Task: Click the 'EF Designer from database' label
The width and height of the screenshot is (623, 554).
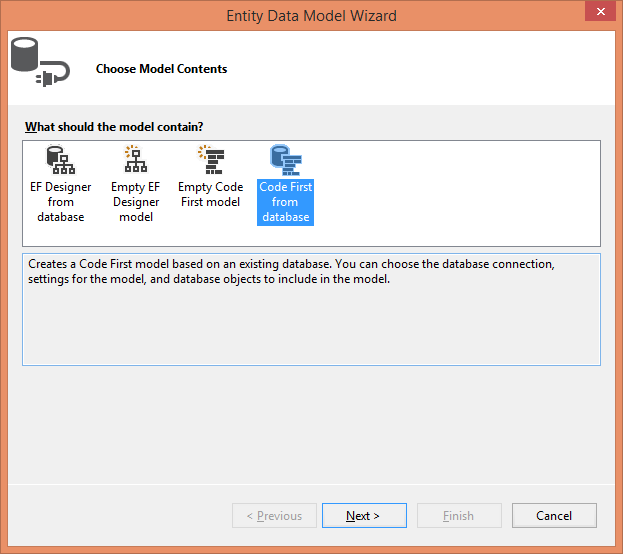Action: pyautogui.click(x=61, y=202)
